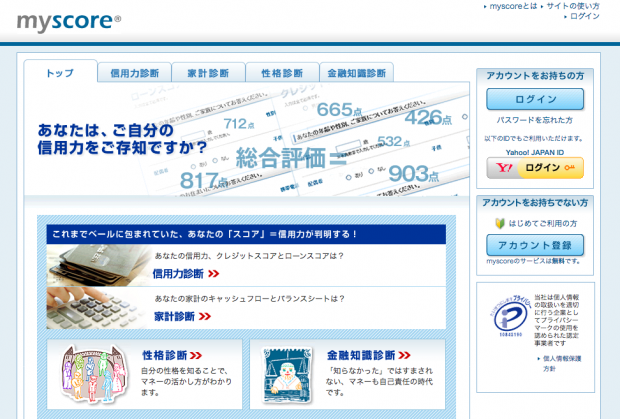Click the '903点' score in banner

point(413,174)
